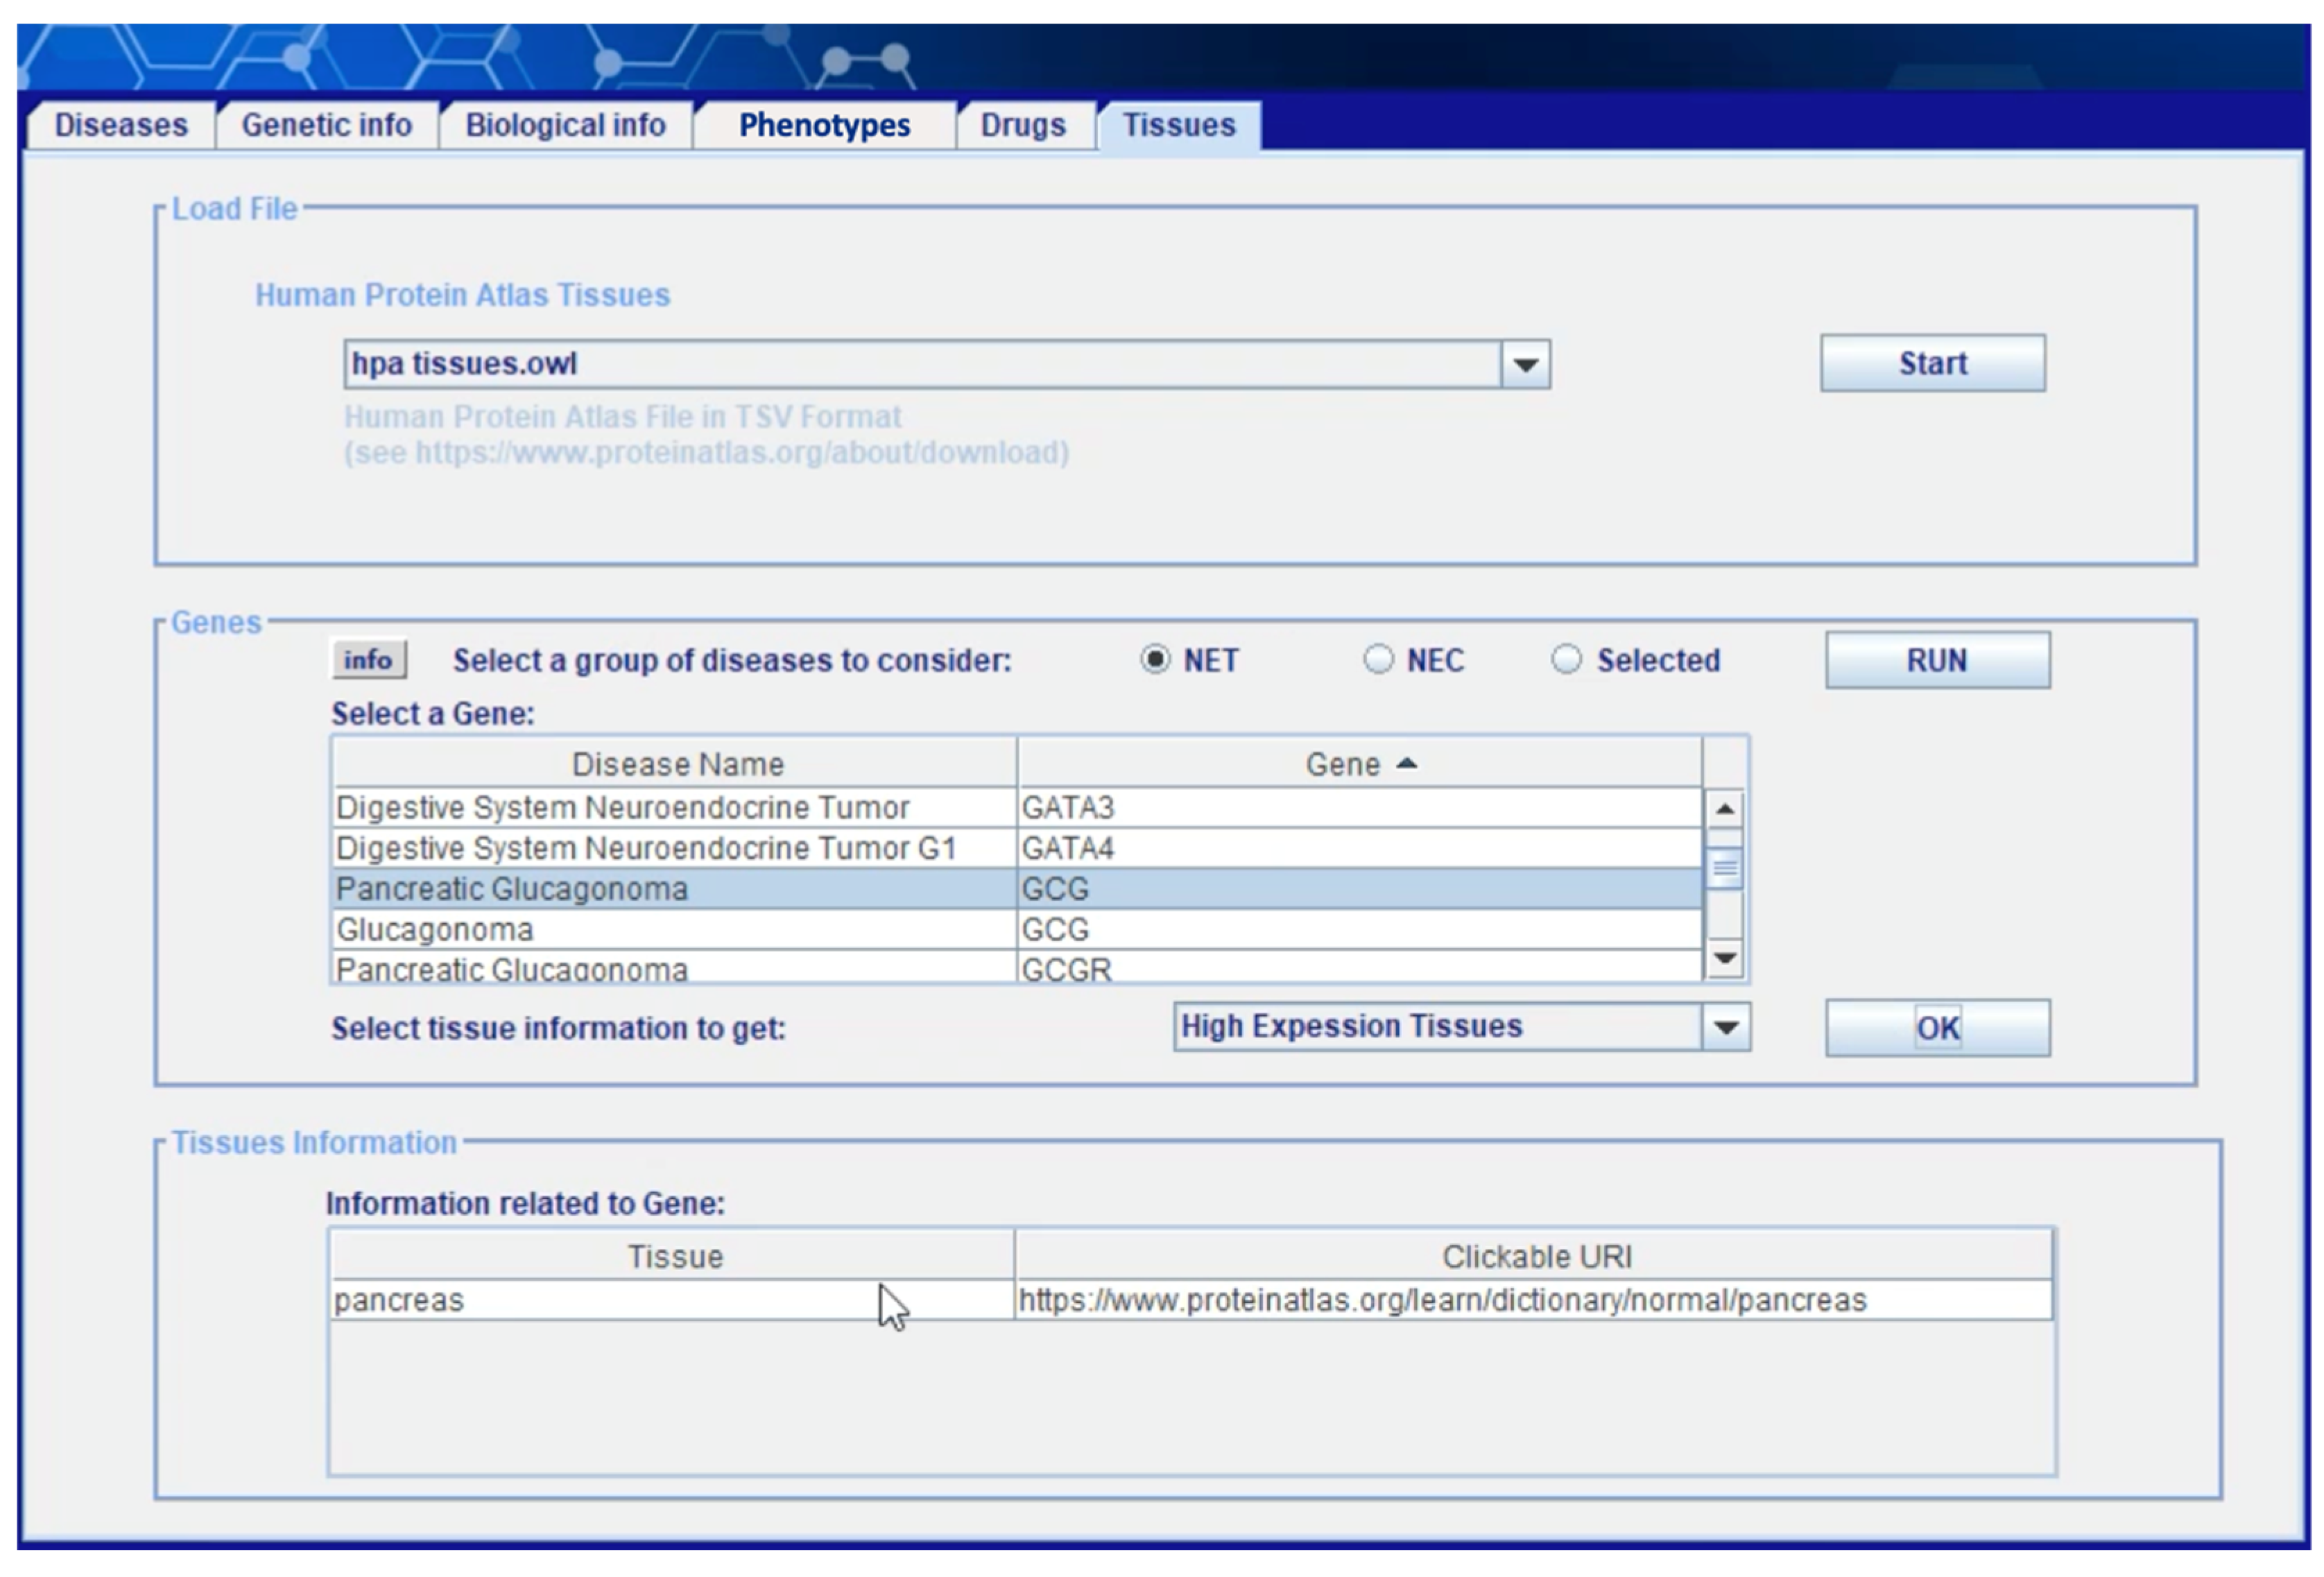Switch to the Diseases tab
Image resolution: width=2324 pixels, height=1577 pixels.
coord(121,125)
